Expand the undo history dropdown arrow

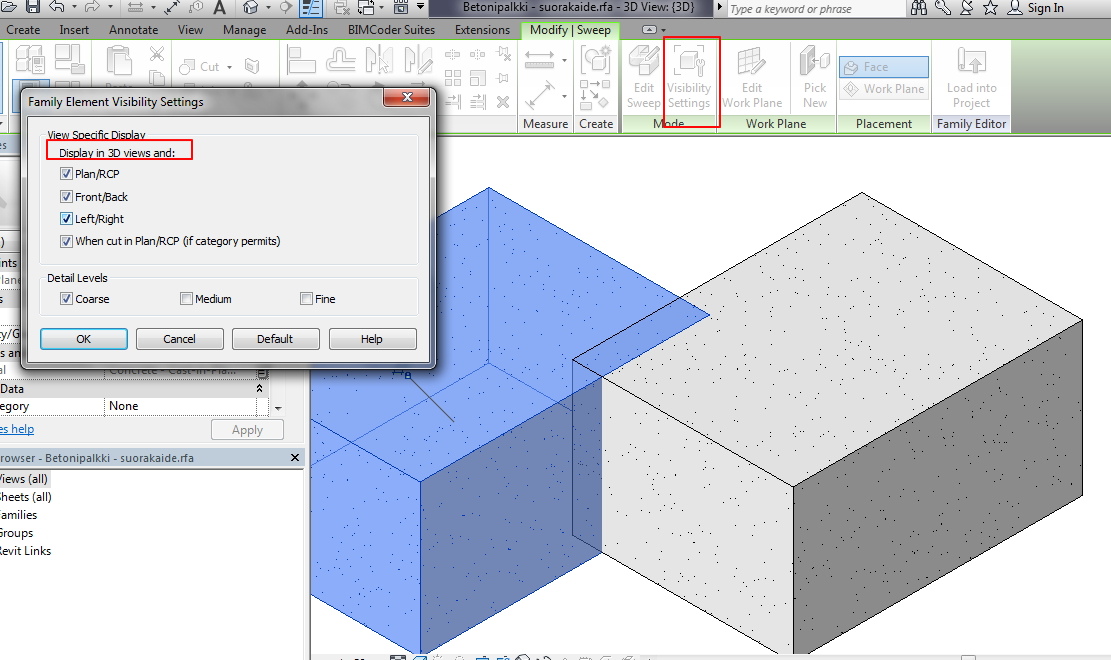(x=74, y=9)
